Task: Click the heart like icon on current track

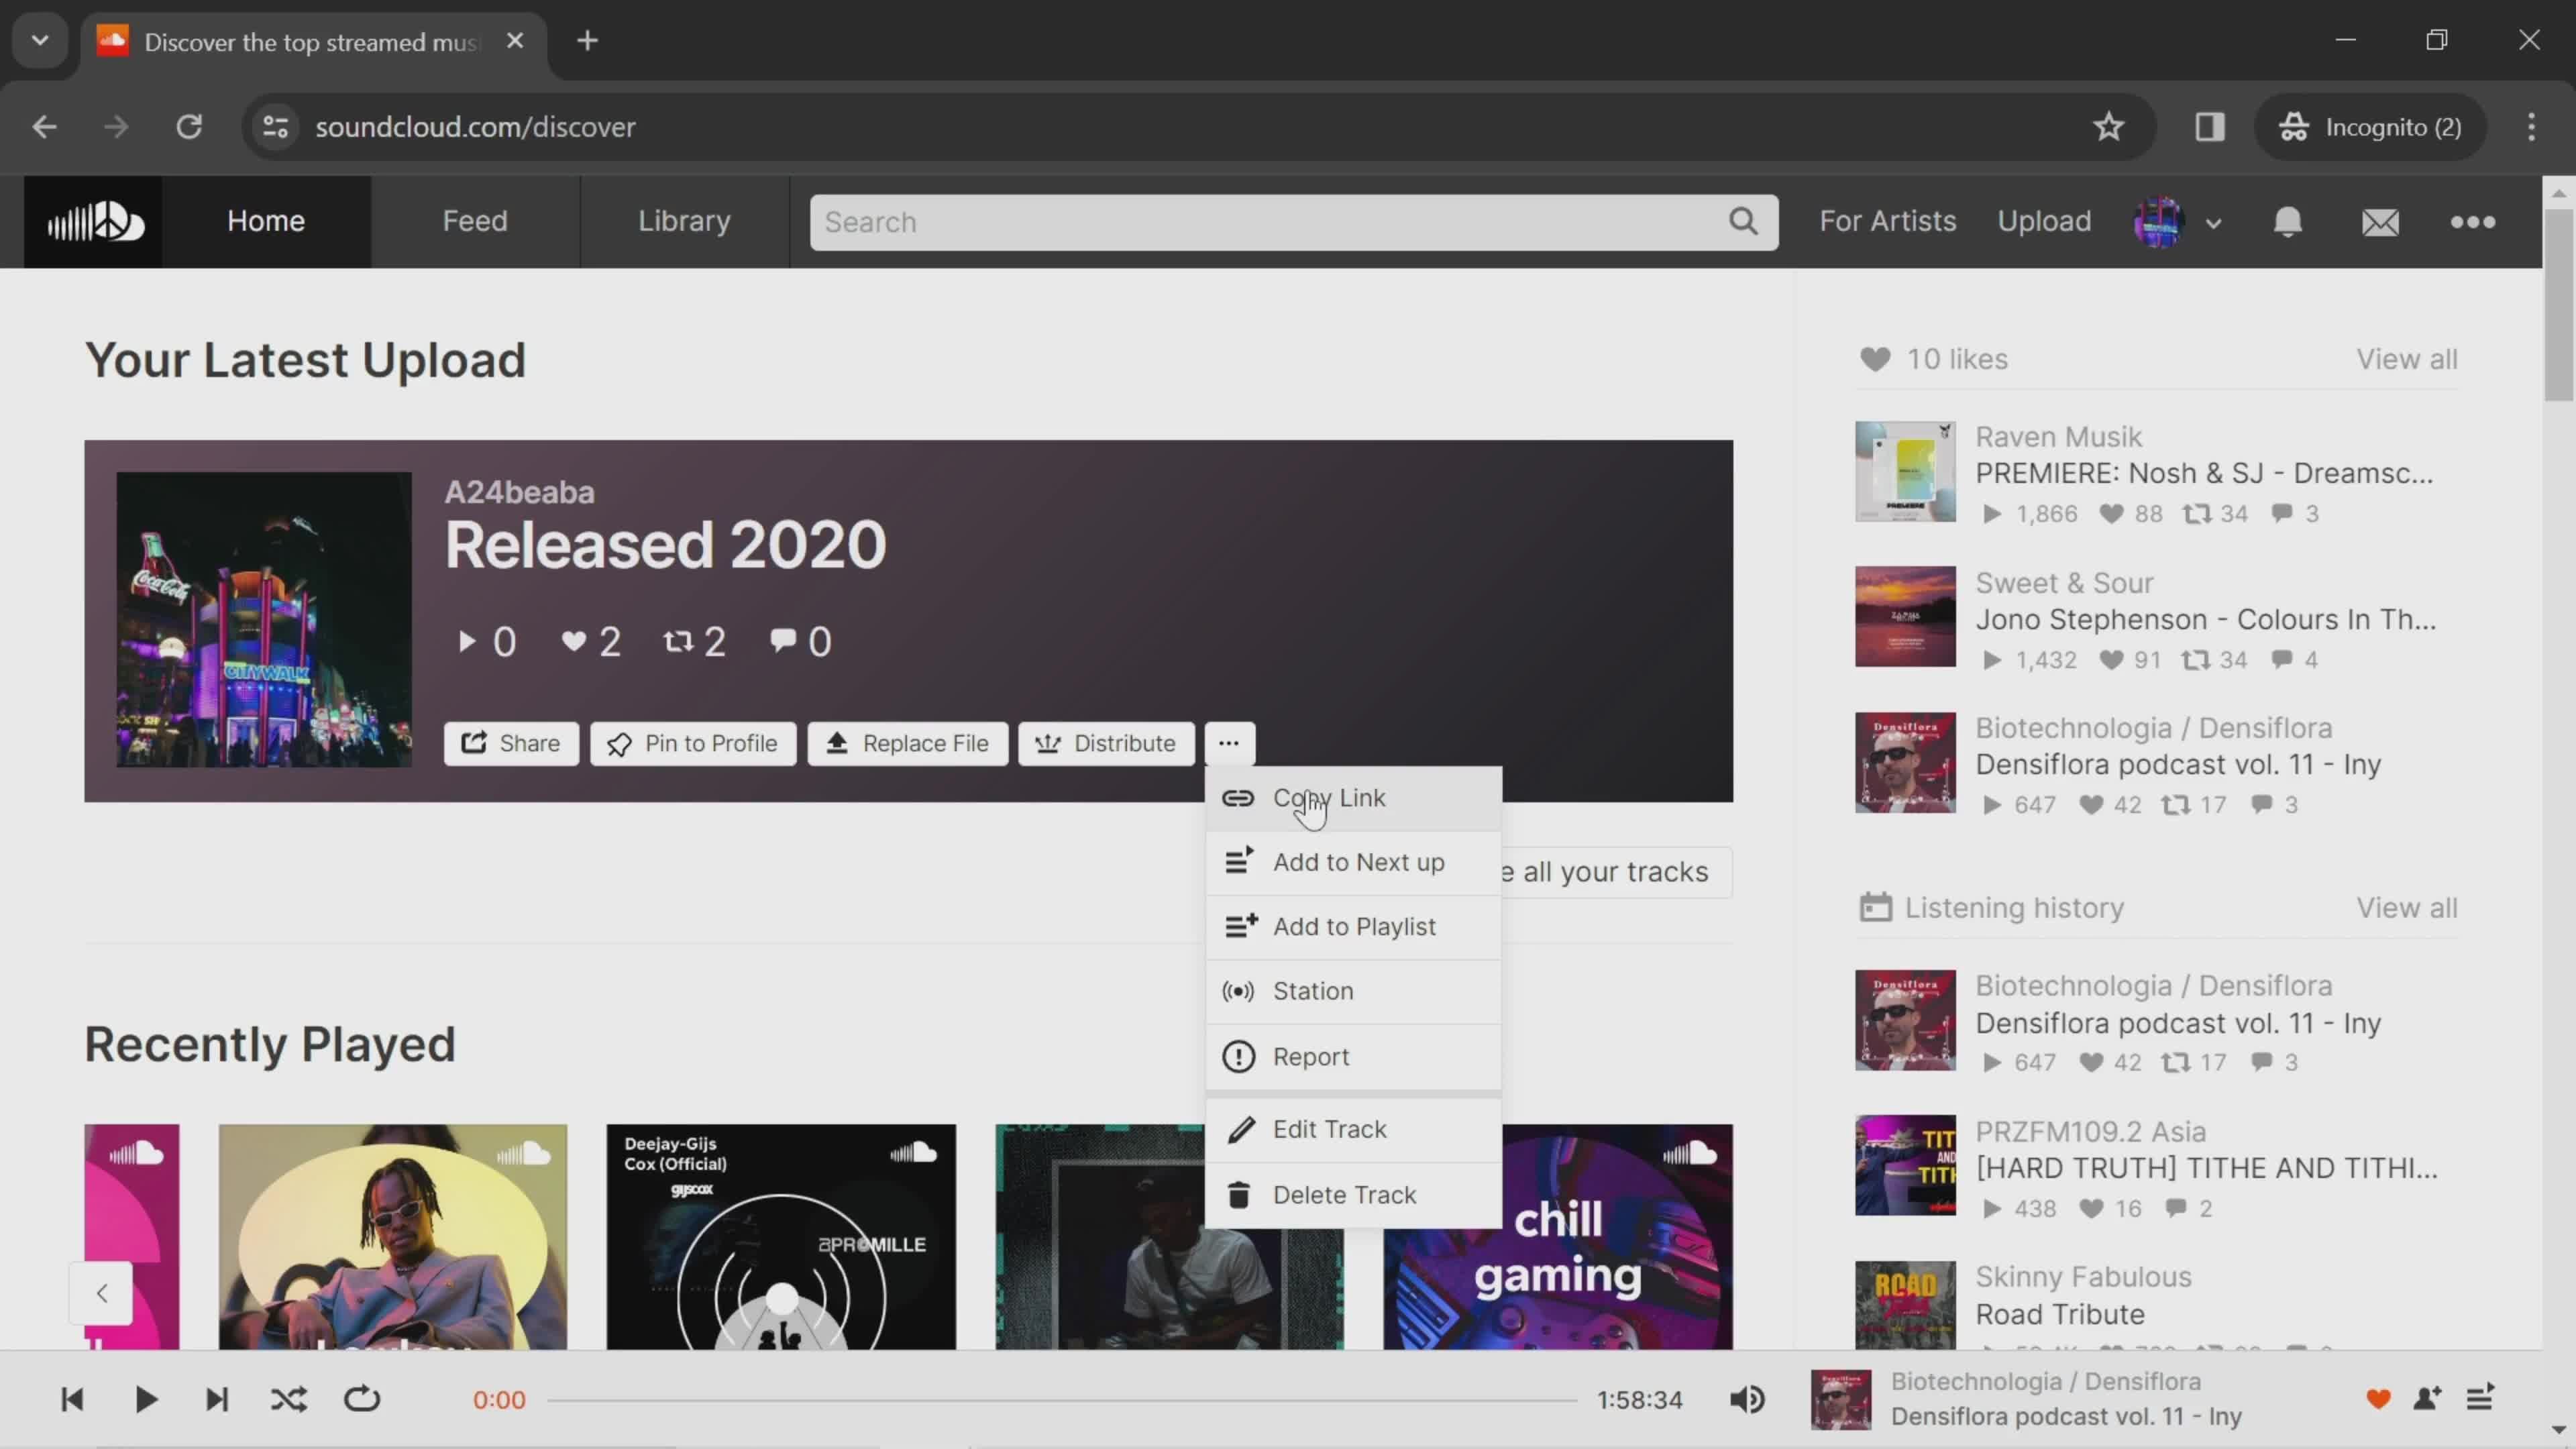Action: click(2379, 1399)
